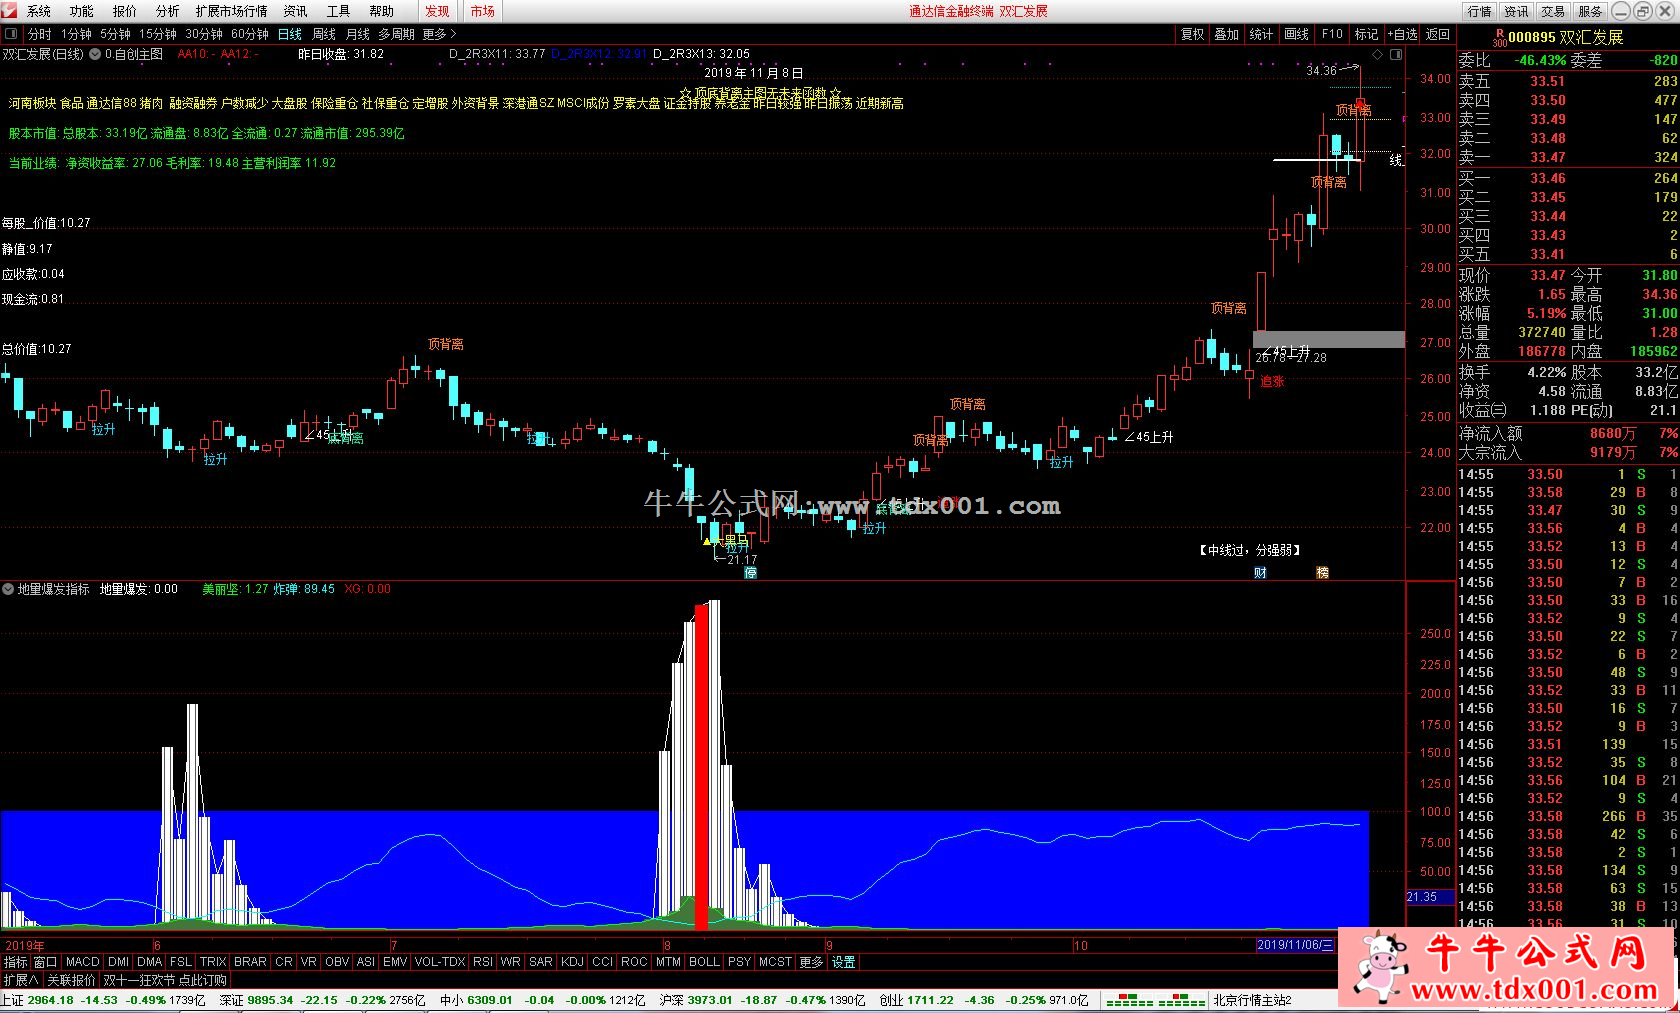This screenshot has width=1680, height=1013.
Task: Switch to the 市场 tab
Action: click(482, 11)
